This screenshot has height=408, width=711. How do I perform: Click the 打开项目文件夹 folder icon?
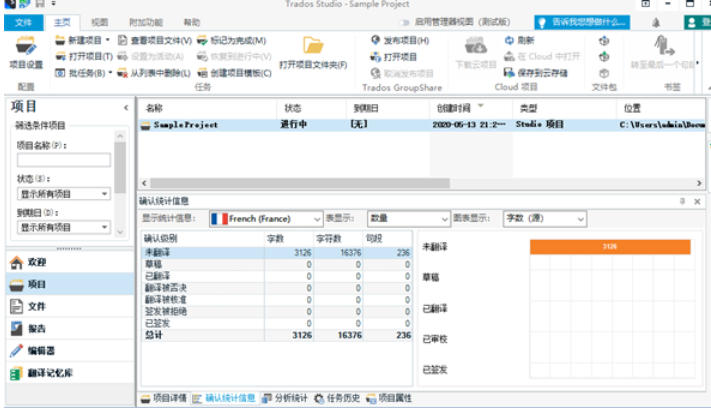pyautogui.click(x=313, y=46)
